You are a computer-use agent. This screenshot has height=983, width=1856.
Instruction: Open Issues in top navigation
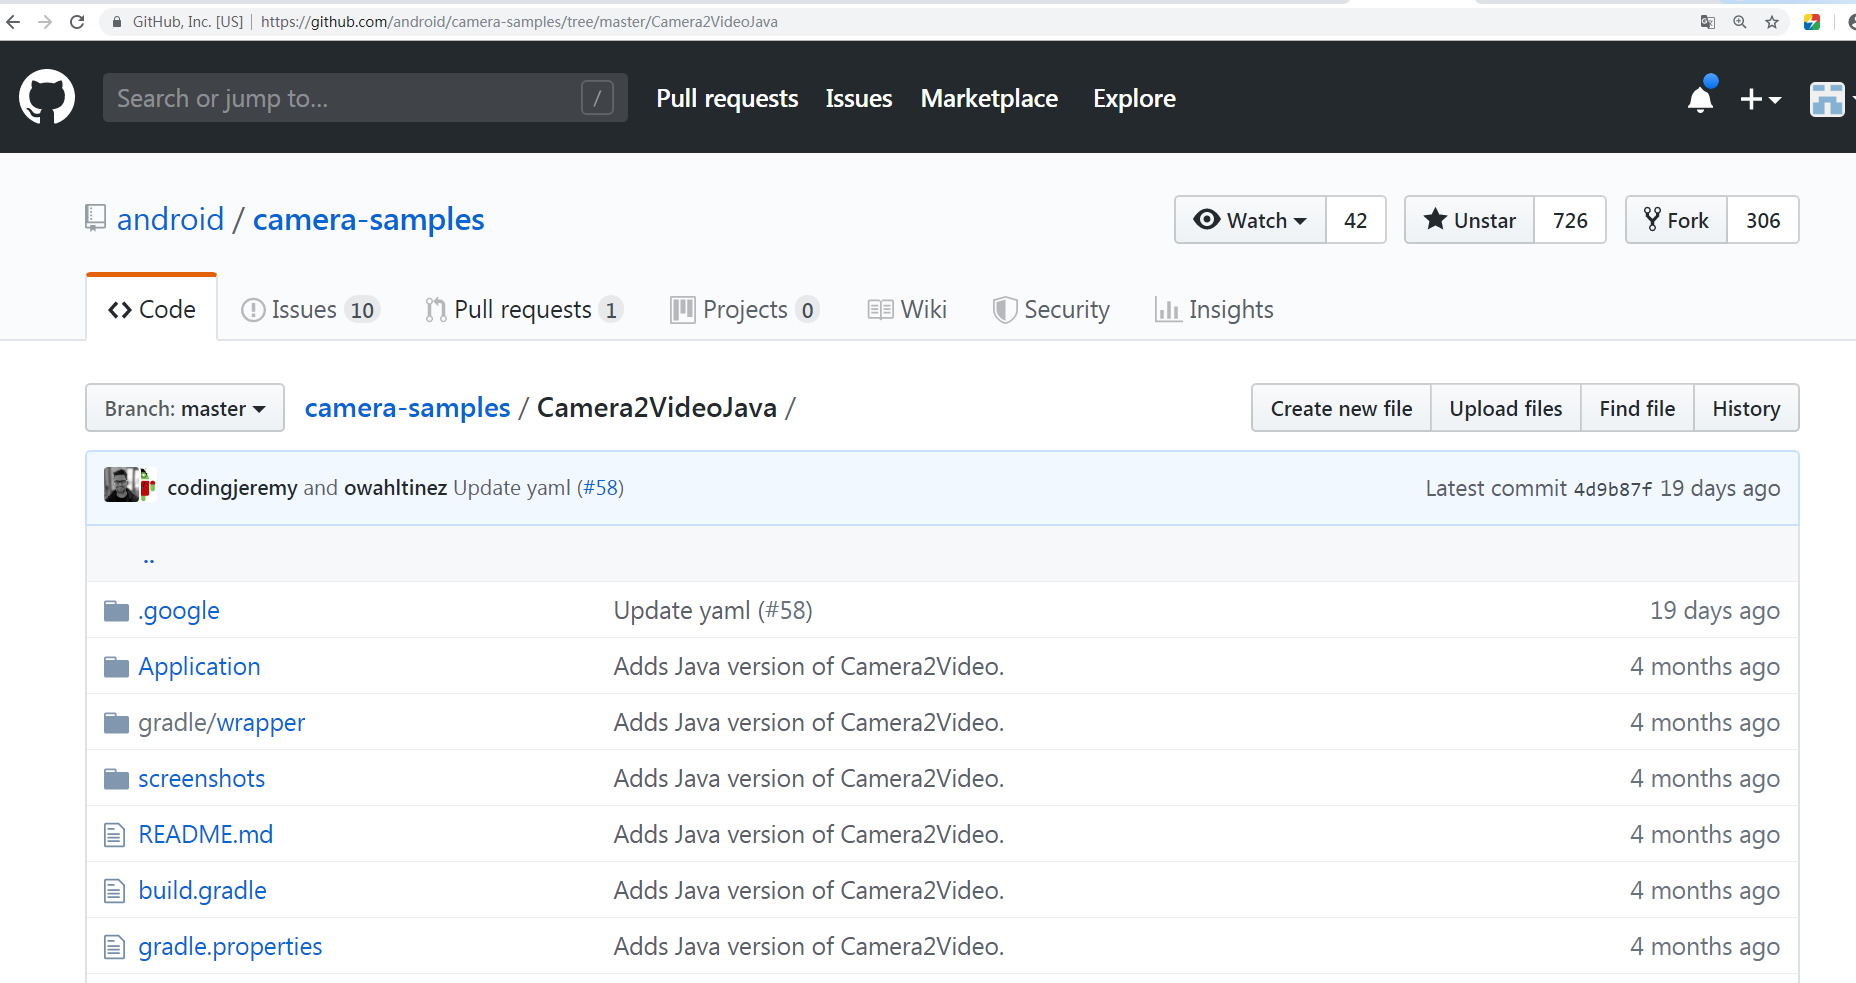(x=859, y=98)
